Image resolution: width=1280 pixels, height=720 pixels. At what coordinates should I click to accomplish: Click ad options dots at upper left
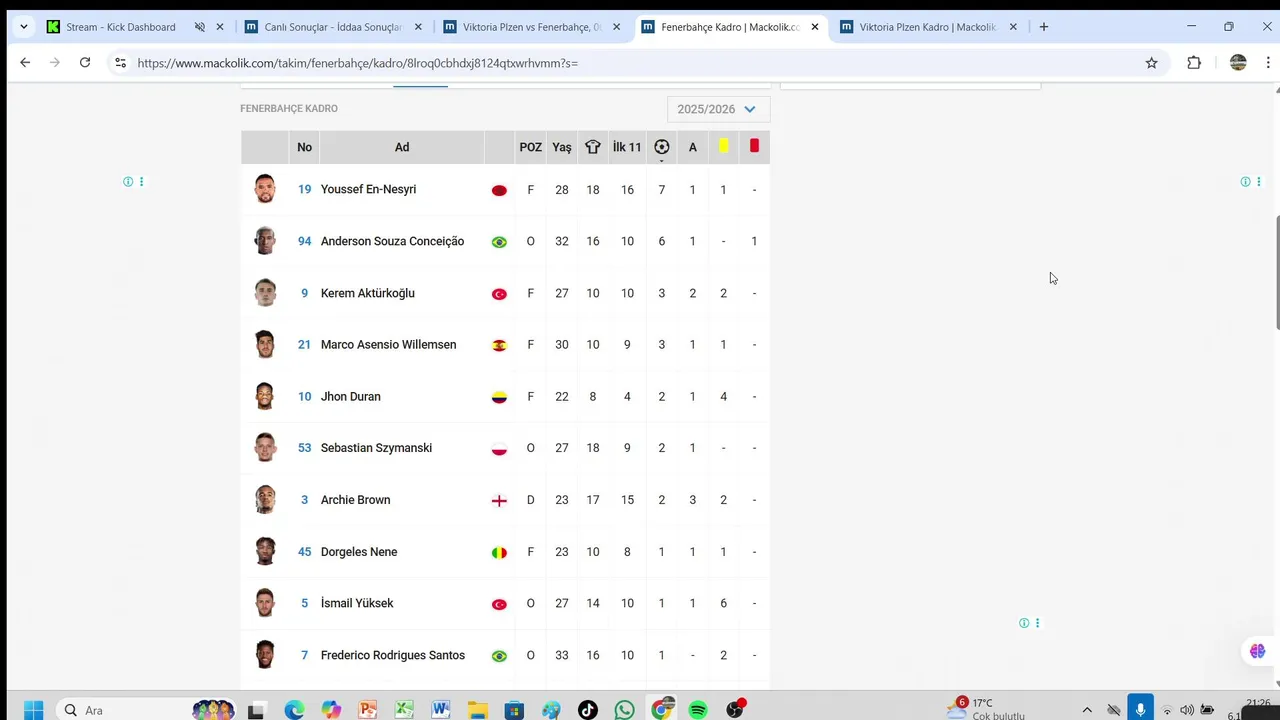coord(141,182)
